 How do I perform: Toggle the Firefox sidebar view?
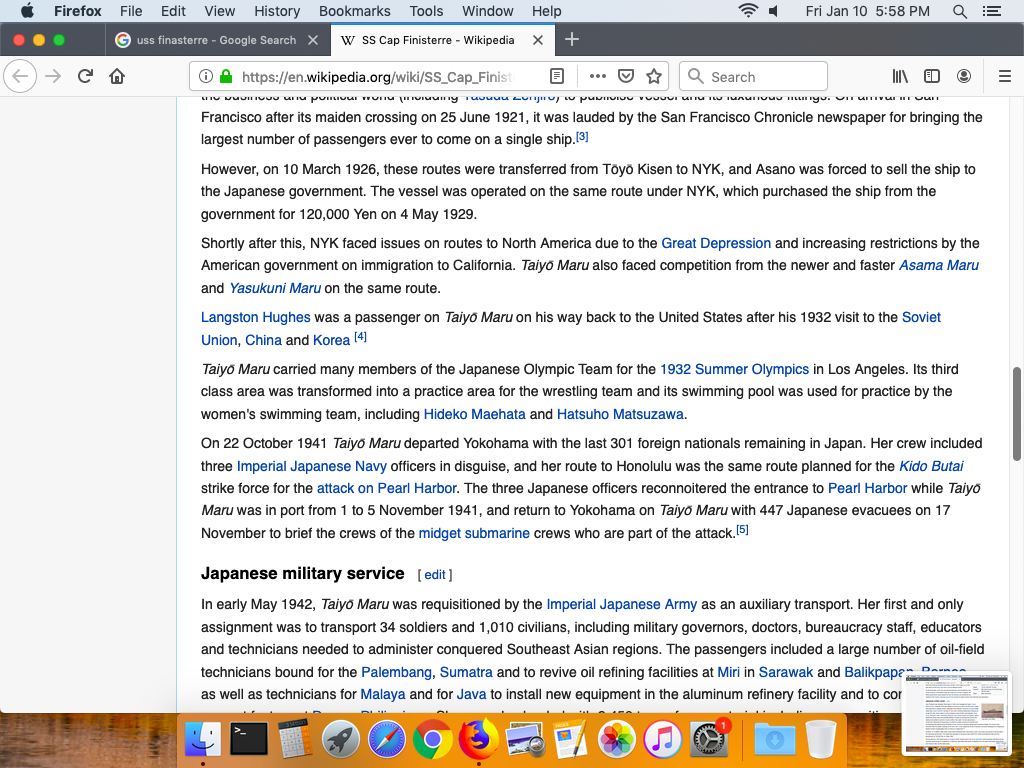coord(932,77)
